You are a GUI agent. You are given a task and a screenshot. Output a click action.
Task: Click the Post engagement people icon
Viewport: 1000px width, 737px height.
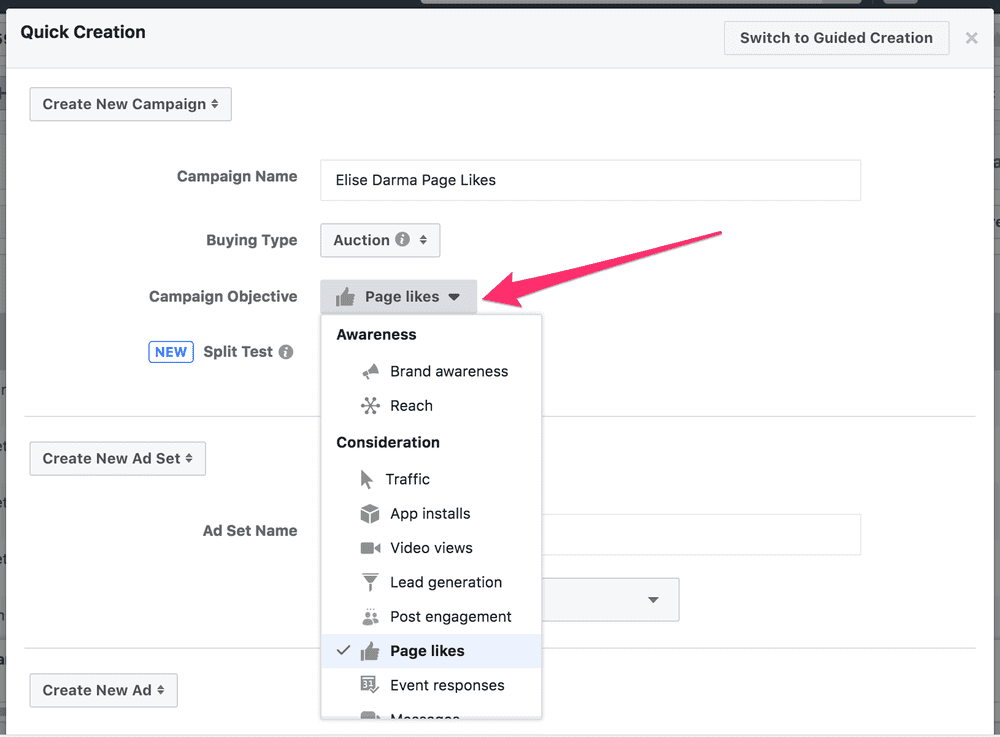pos(370,617)
